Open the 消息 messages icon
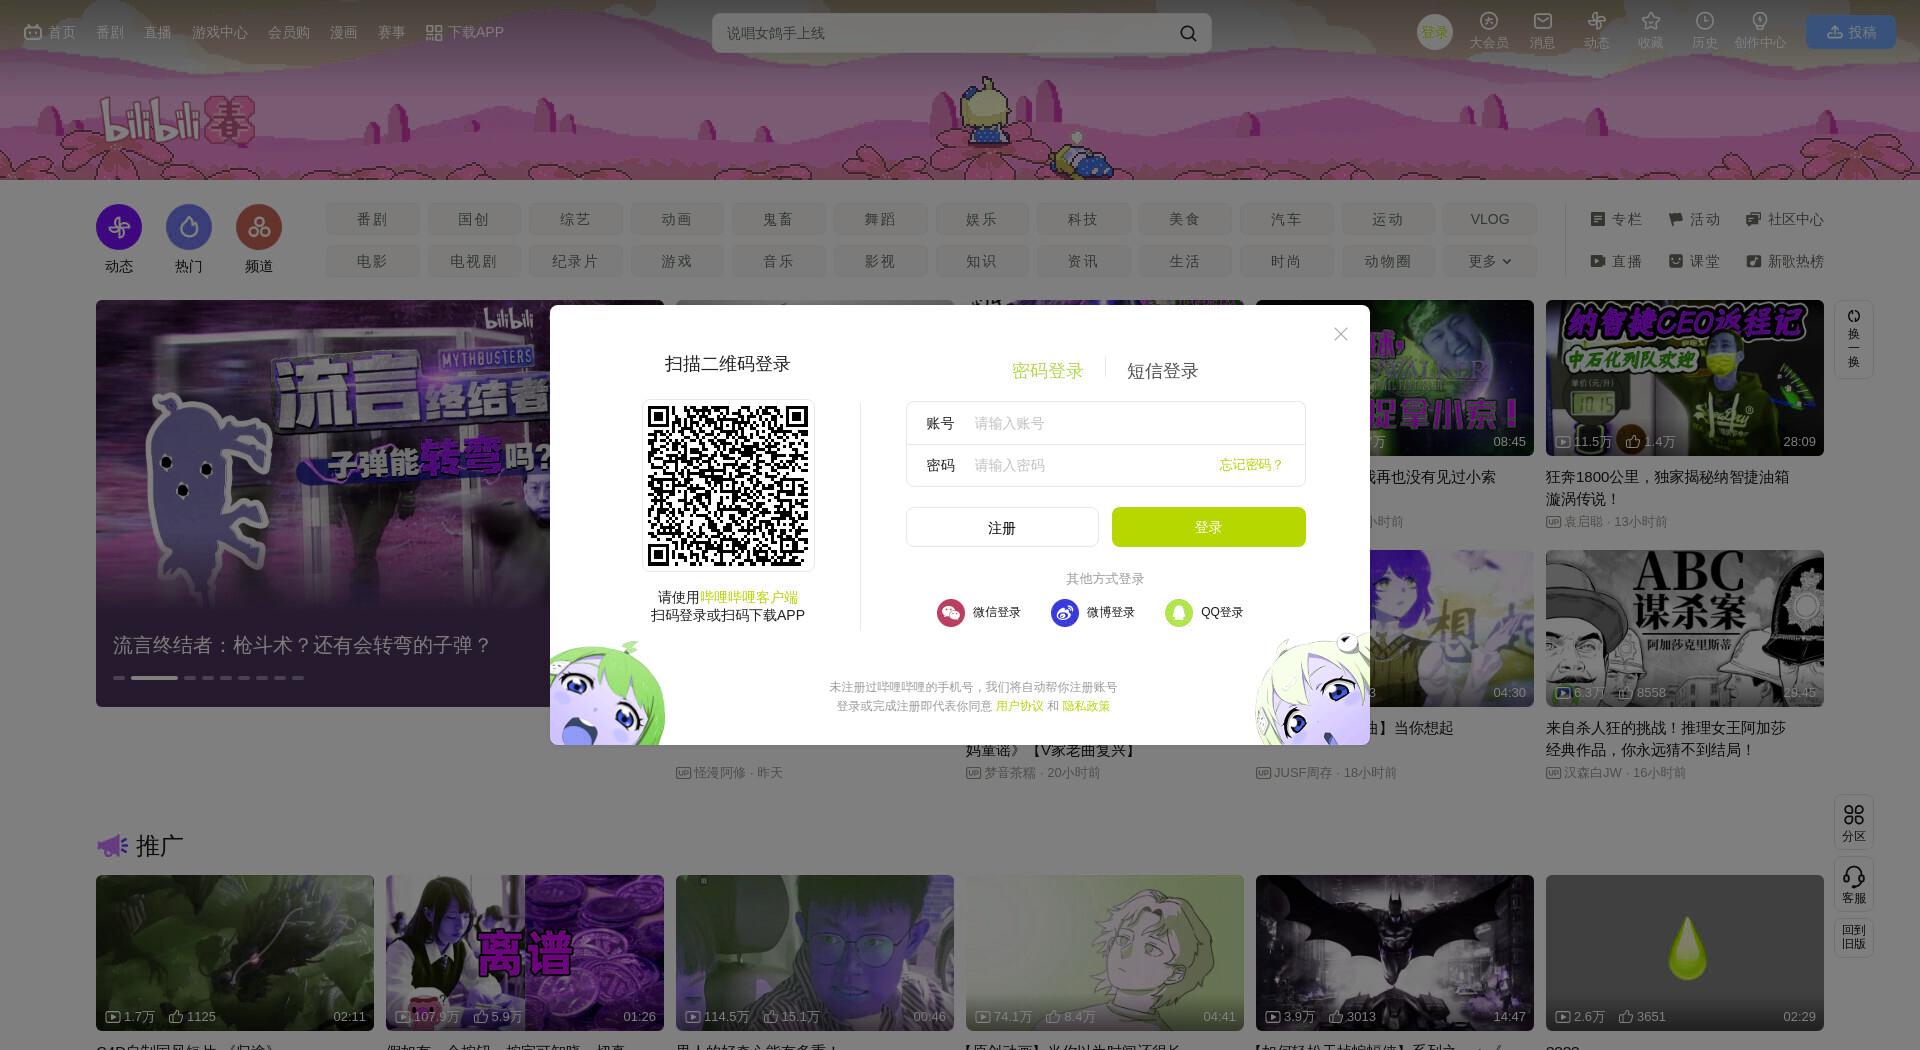1920x1050 pixels. [1543, 21]
